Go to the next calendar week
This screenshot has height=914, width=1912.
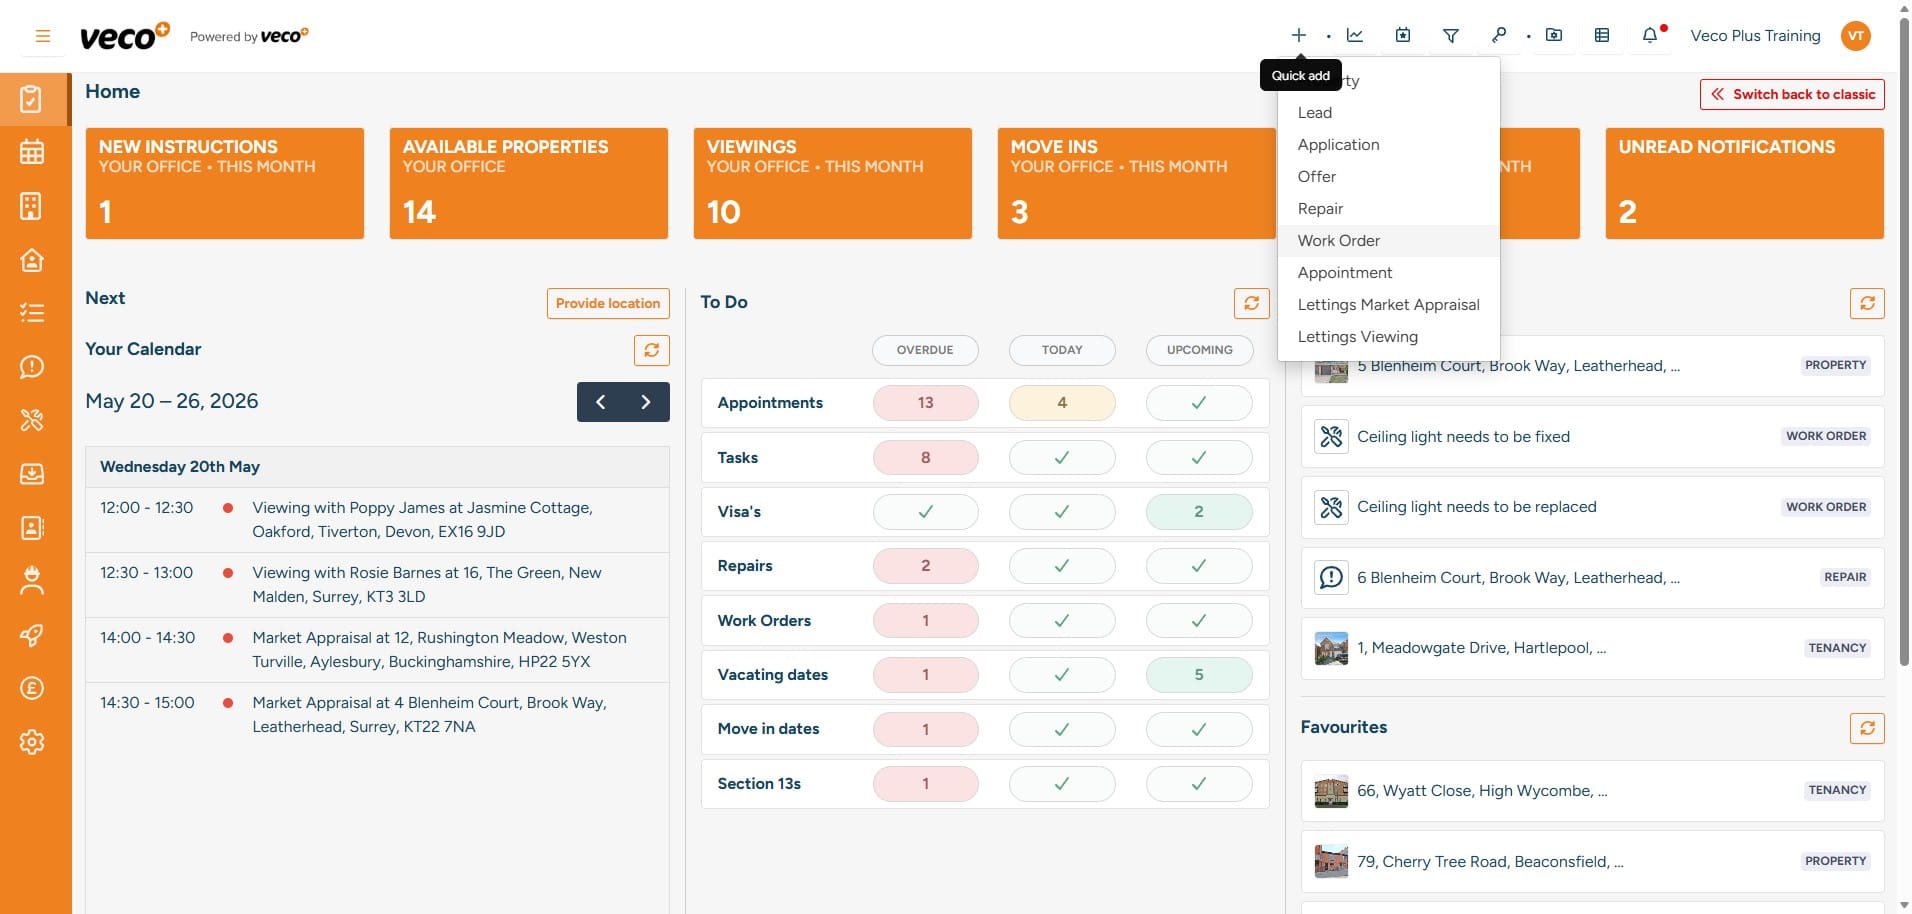[646, 402]
